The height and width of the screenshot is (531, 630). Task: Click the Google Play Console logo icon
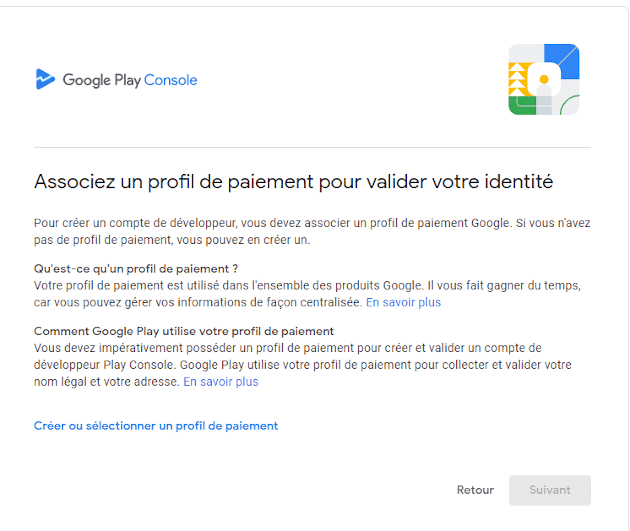45,80
